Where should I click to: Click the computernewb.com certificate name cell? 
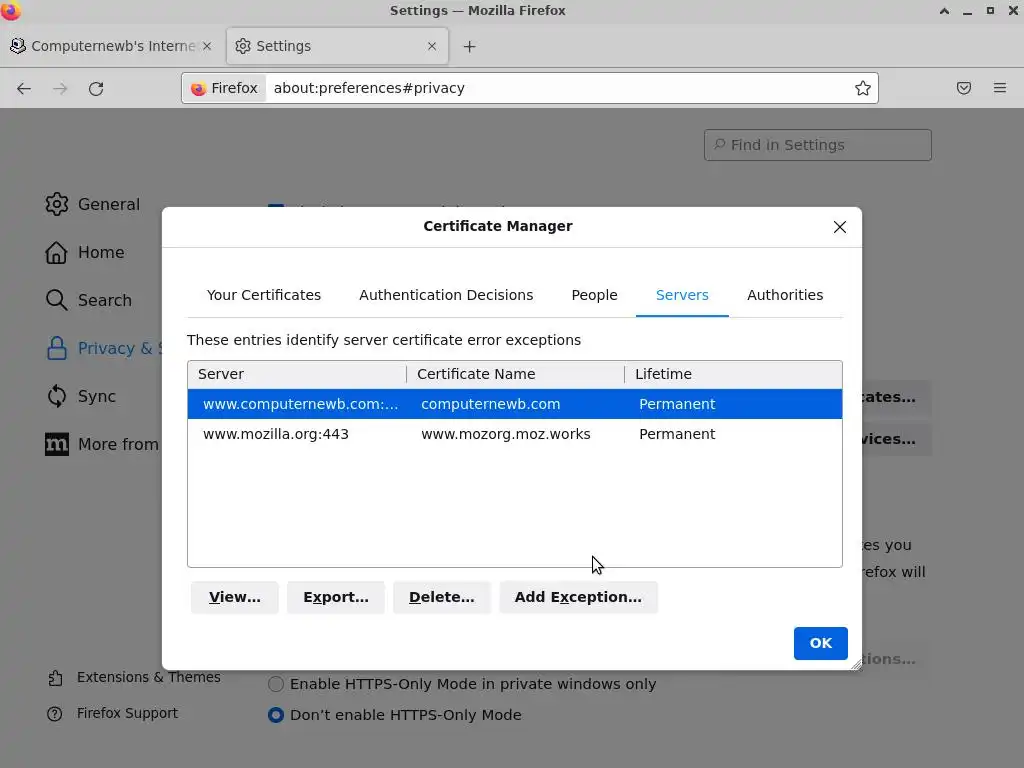(490, 404)
